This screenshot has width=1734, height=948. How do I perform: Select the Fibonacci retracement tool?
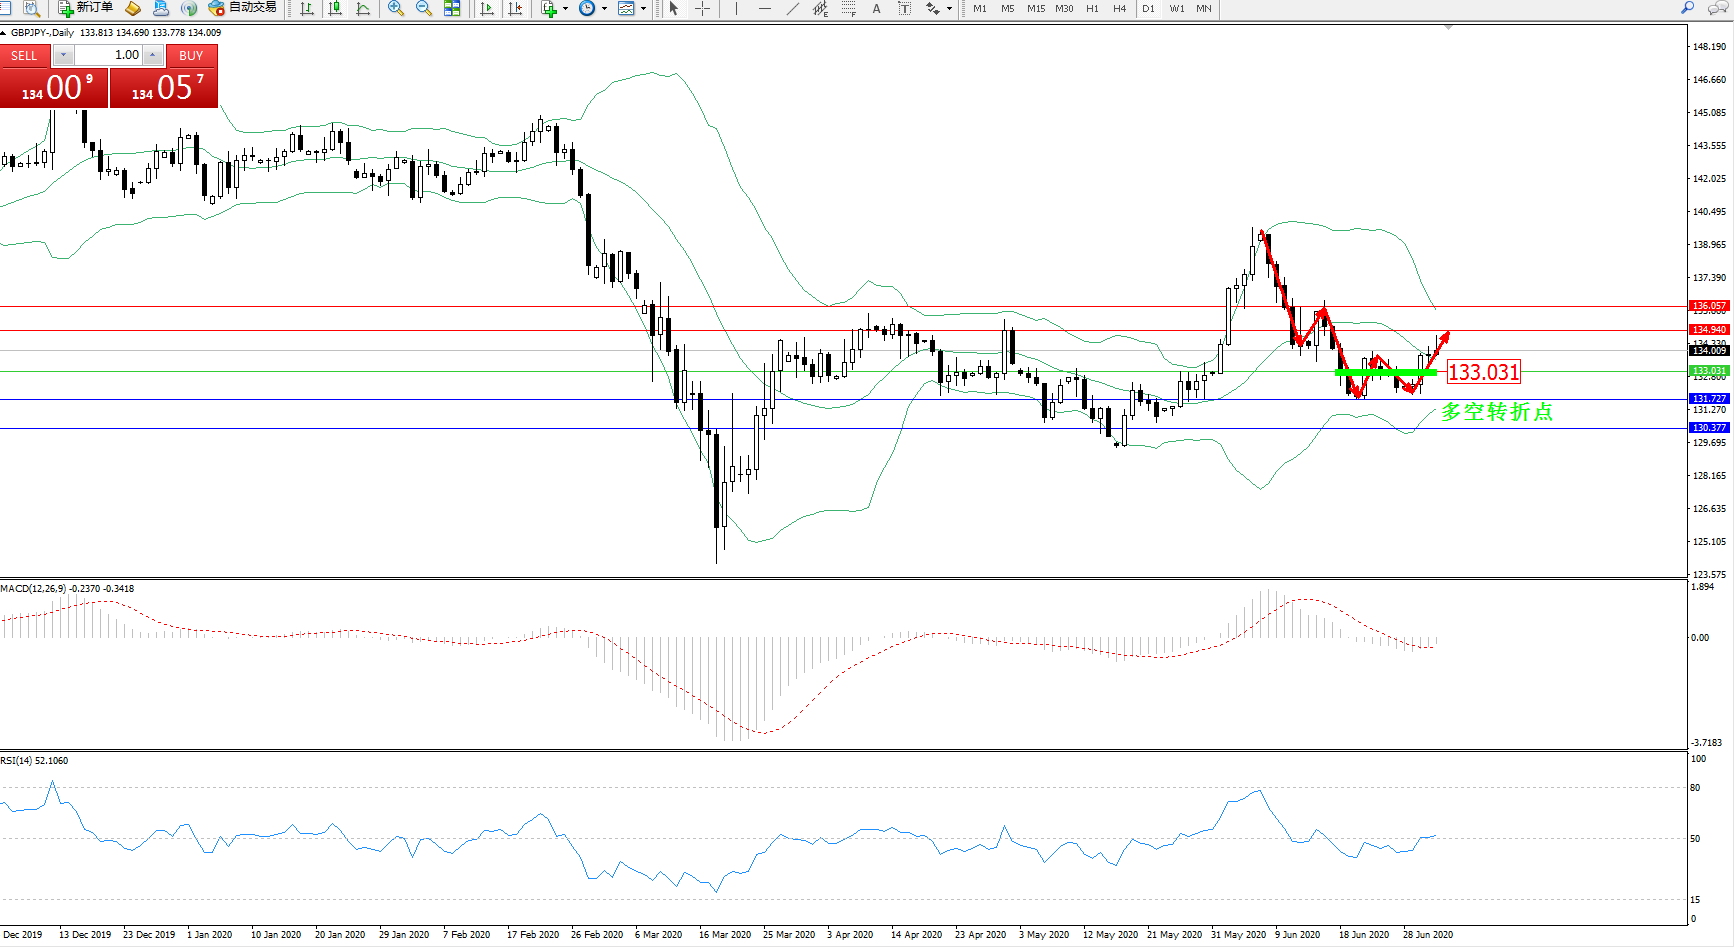(x=849, y=8)
